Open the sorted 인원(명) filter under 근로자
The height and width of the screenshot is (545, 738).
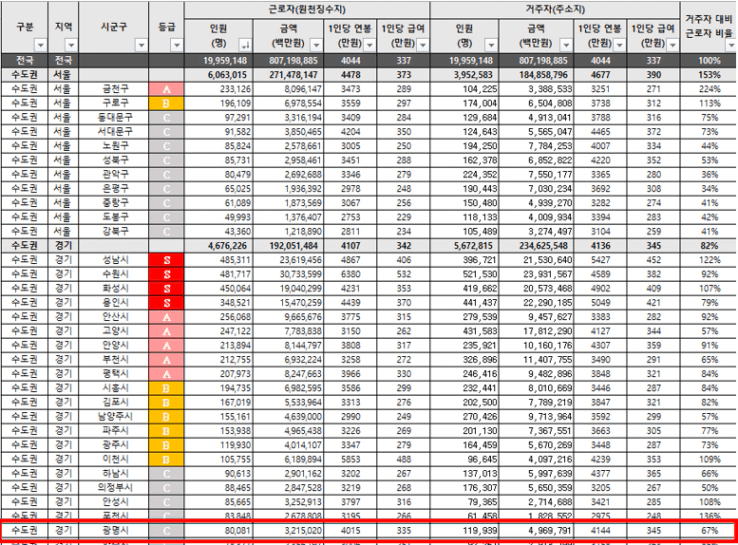pyautogui.click(x=245, y=45)
